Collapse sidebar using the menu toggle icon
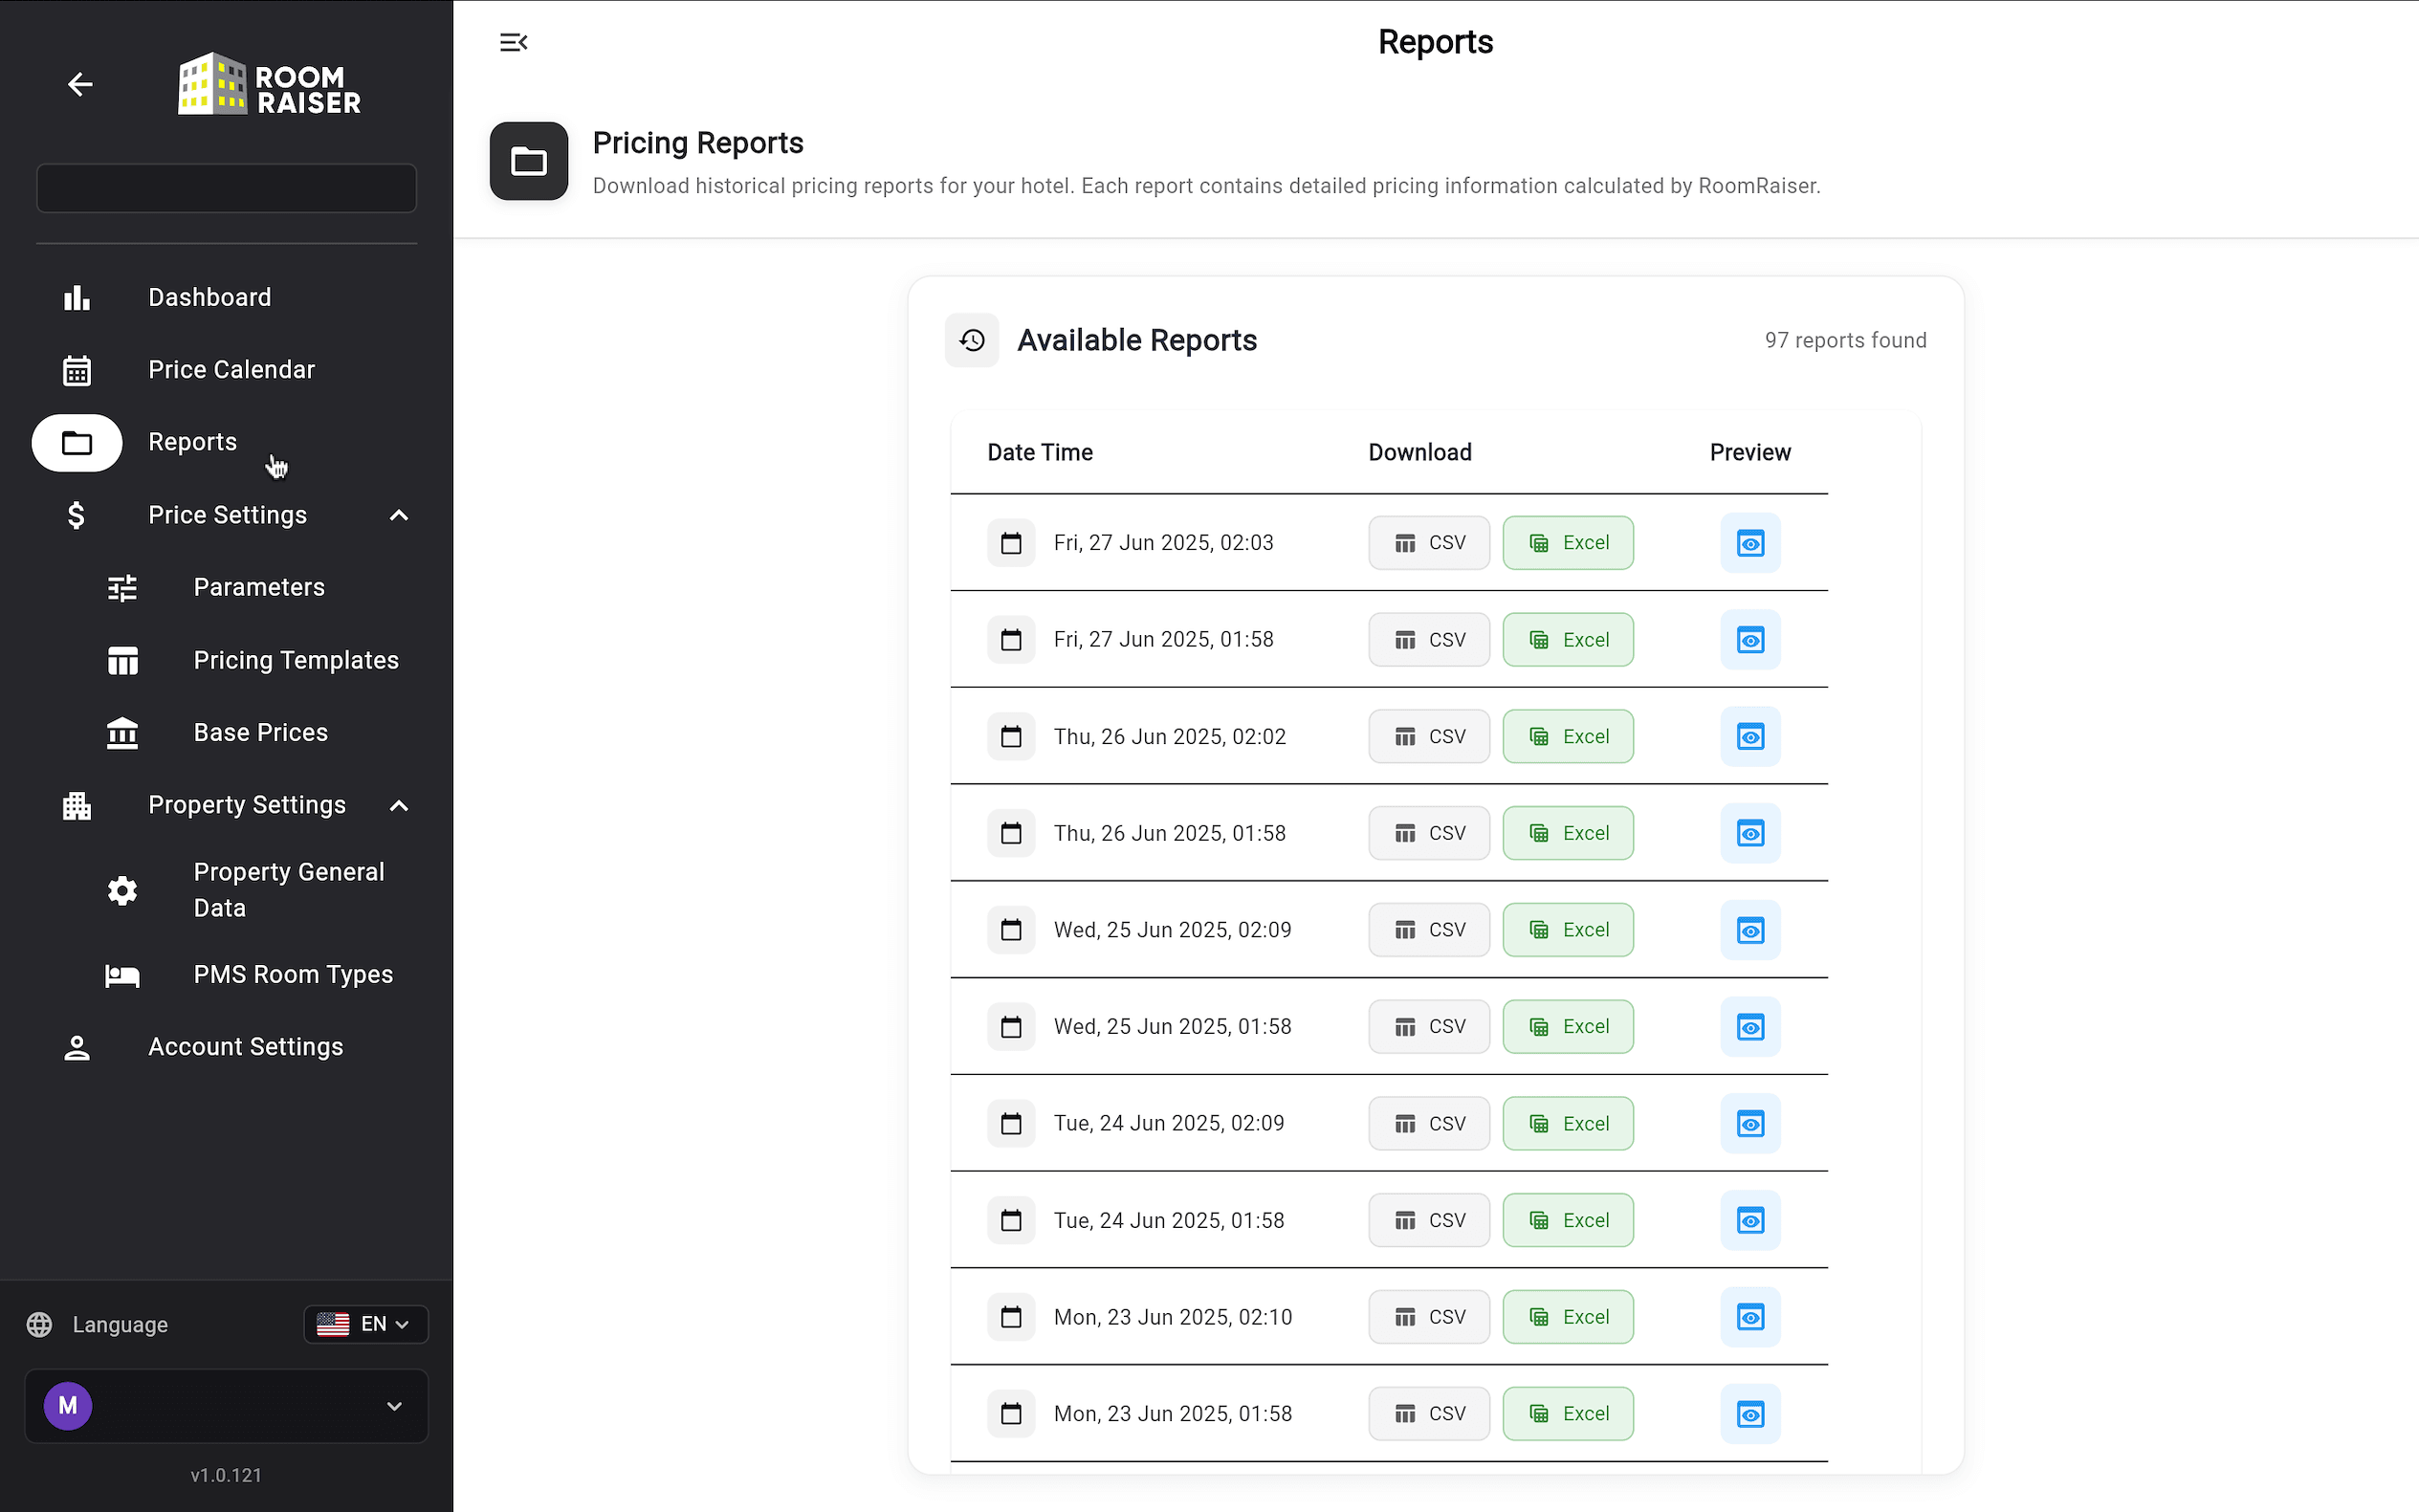 pyautogui.click(x=513, y=42)
